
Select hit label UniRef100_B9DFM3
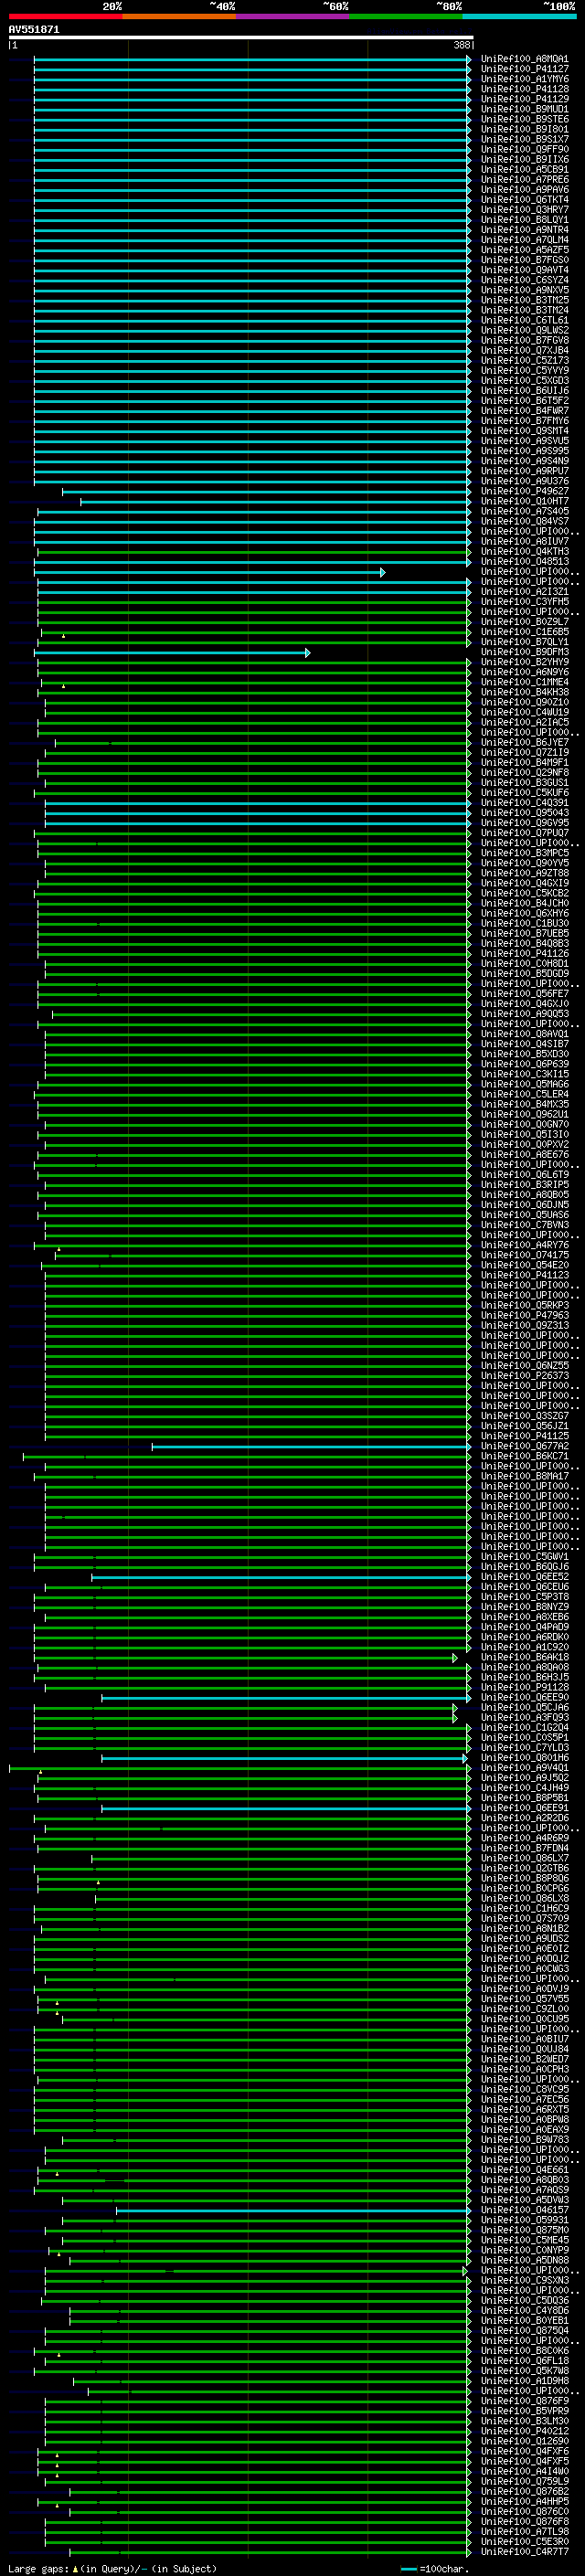coord(525,652)
